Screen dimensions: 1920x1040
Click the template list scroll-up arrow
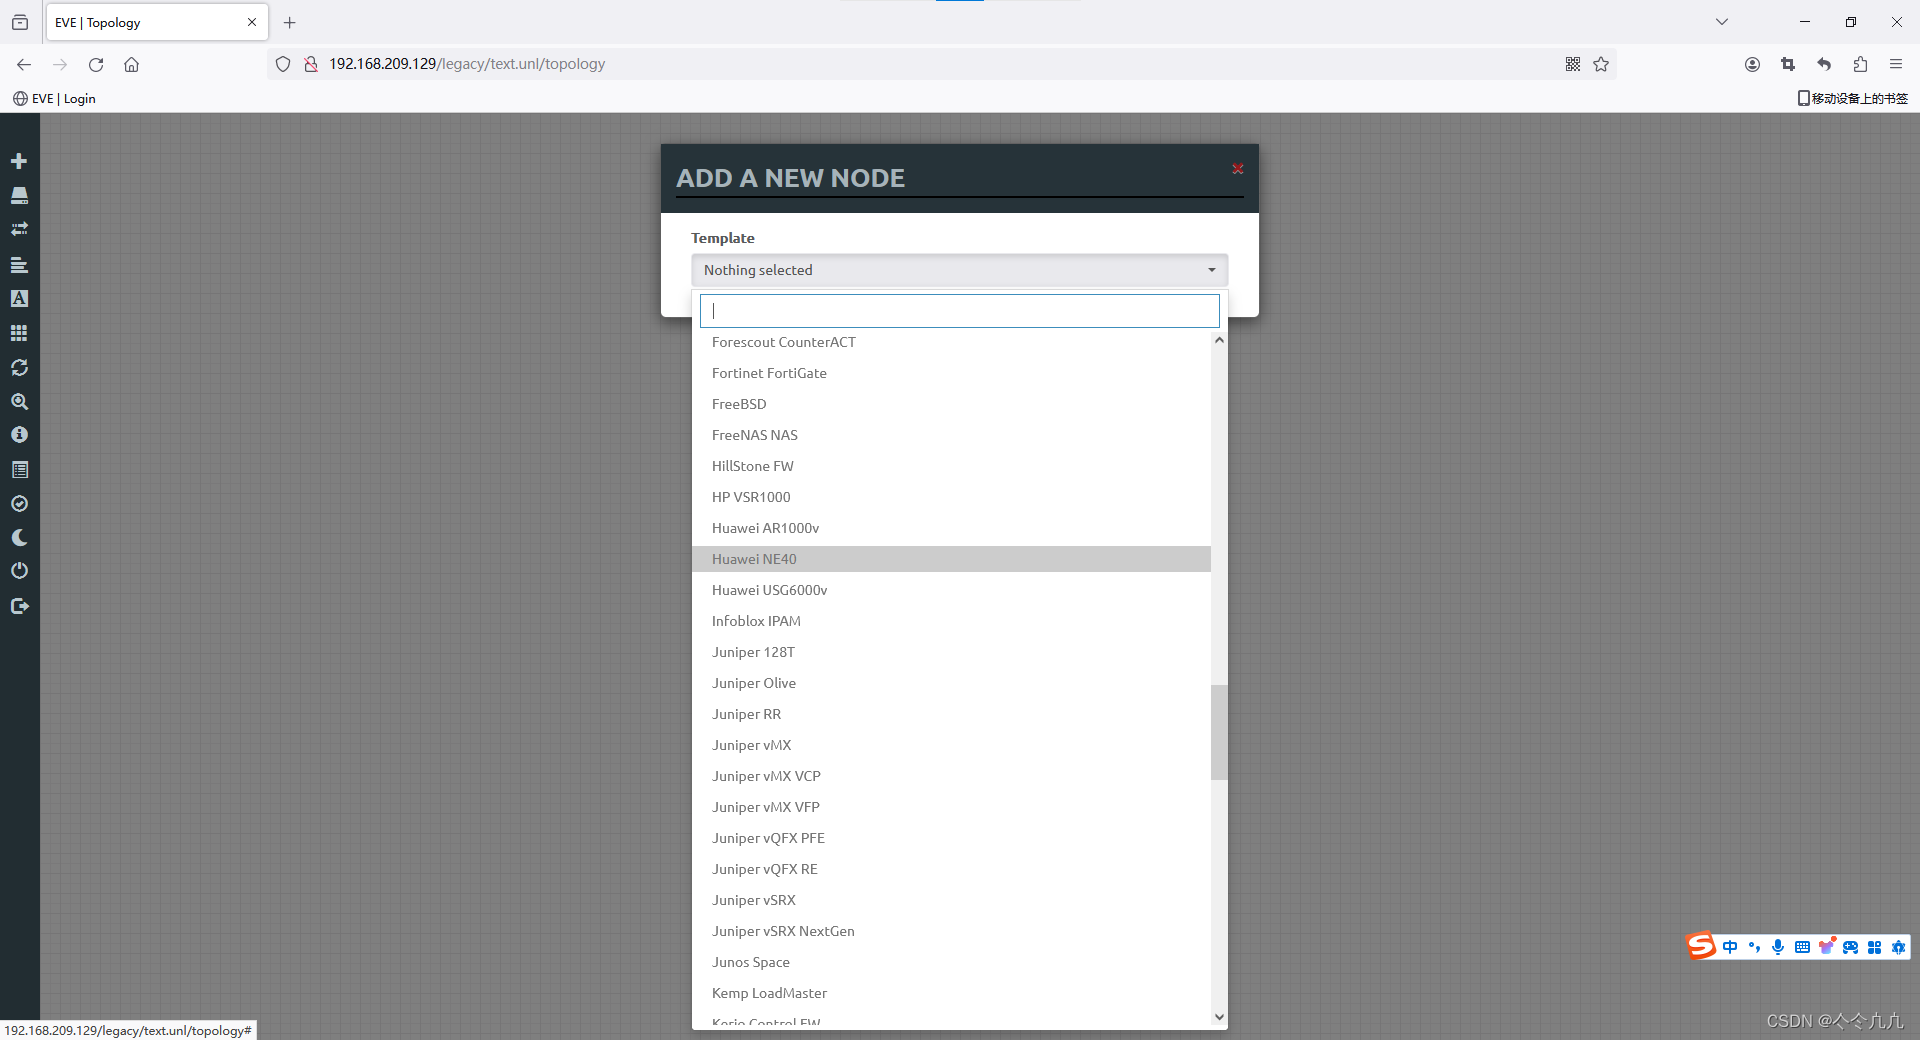pos(1219,340)
